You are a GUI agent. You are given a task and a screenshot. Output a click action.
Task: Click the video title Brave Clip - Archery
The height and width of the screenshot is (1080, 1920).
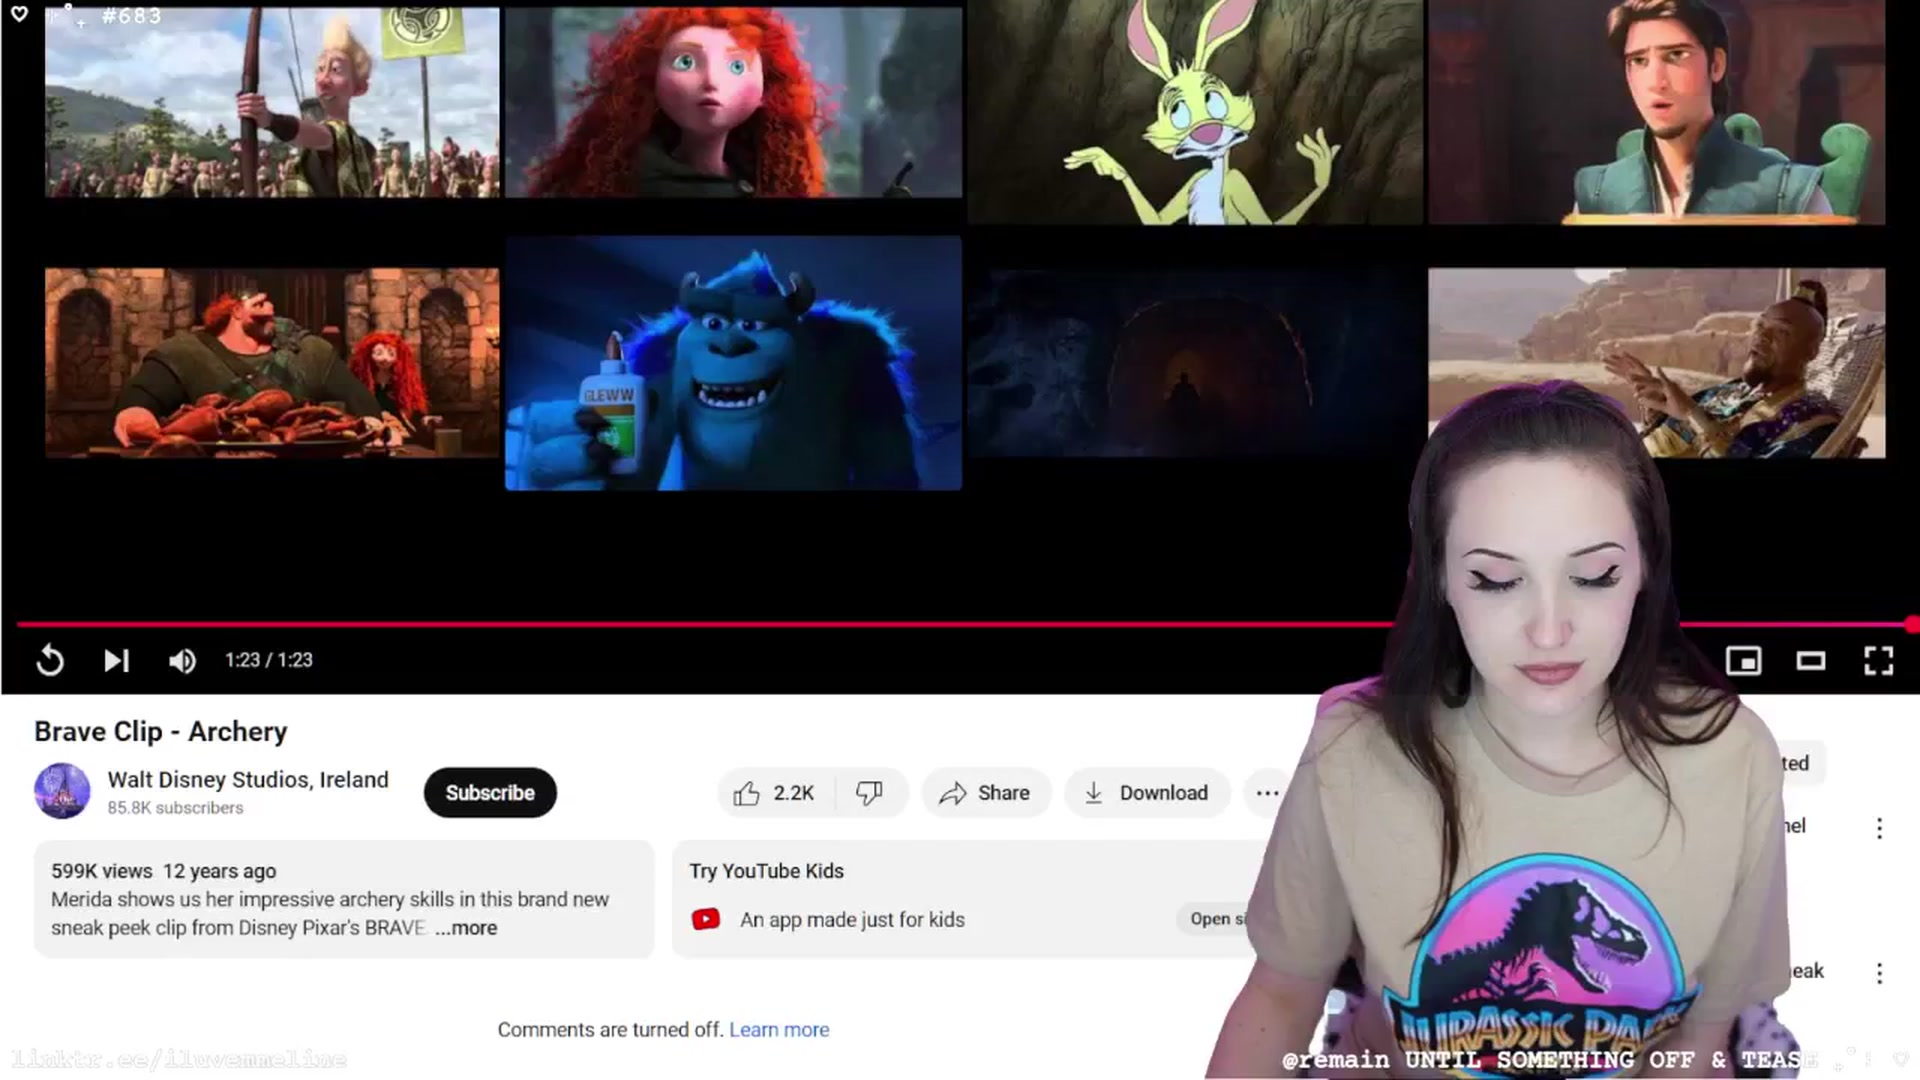tap(161, 732)
